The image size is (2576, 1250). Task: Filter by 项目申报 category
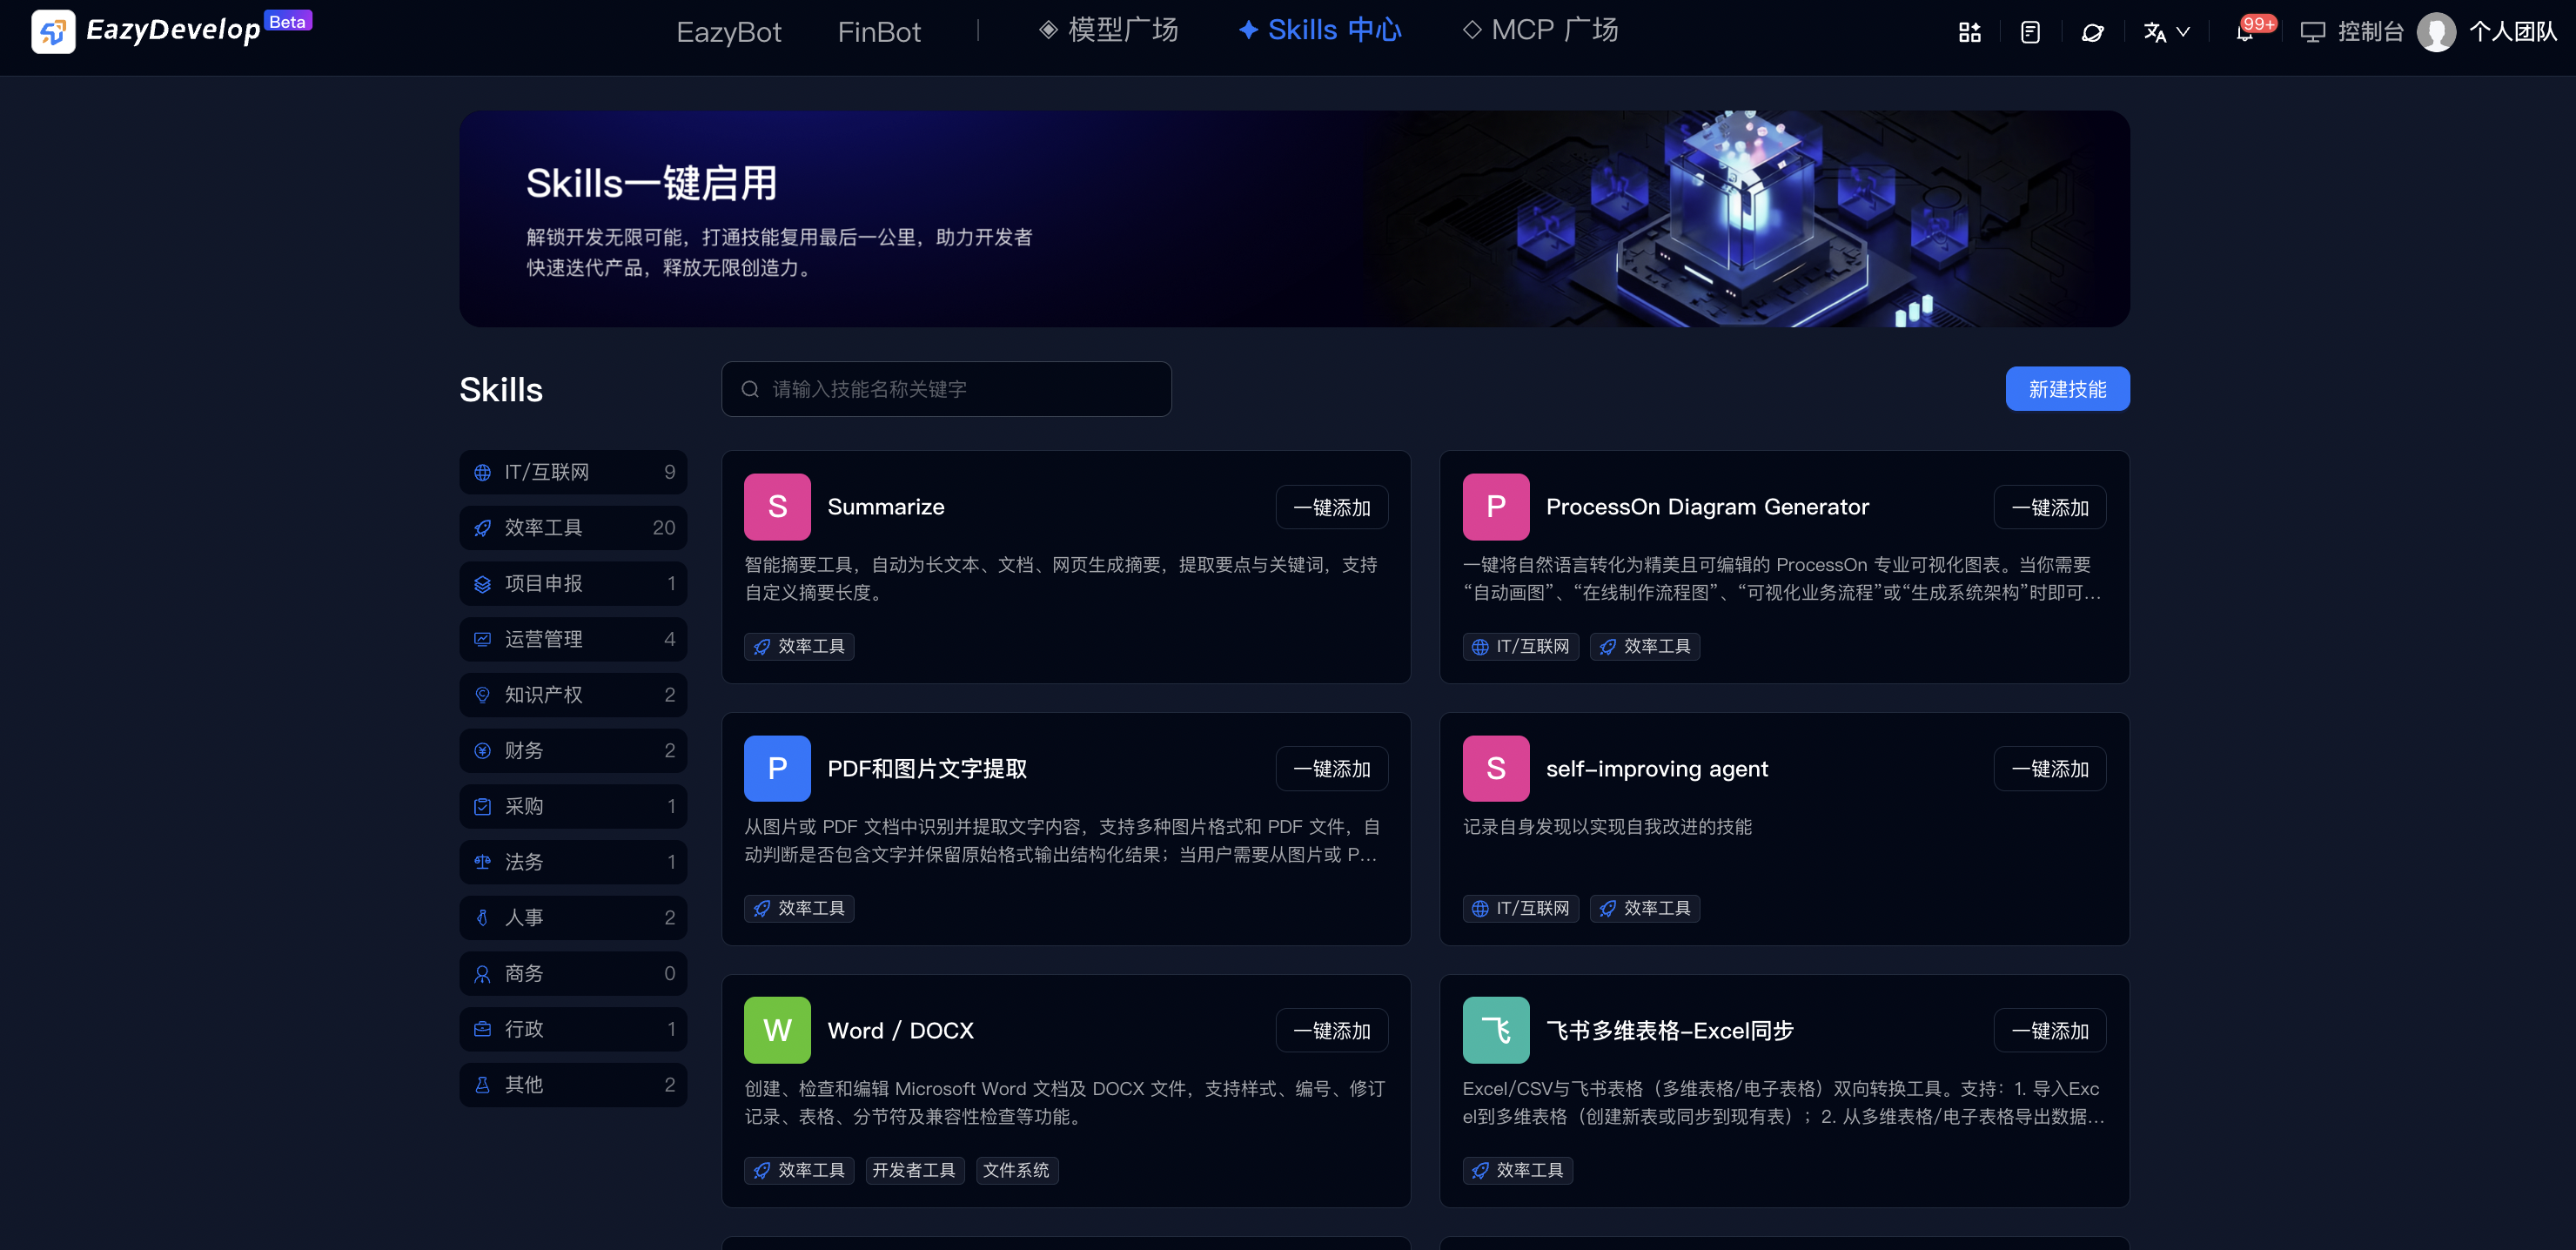coord(573,583)
